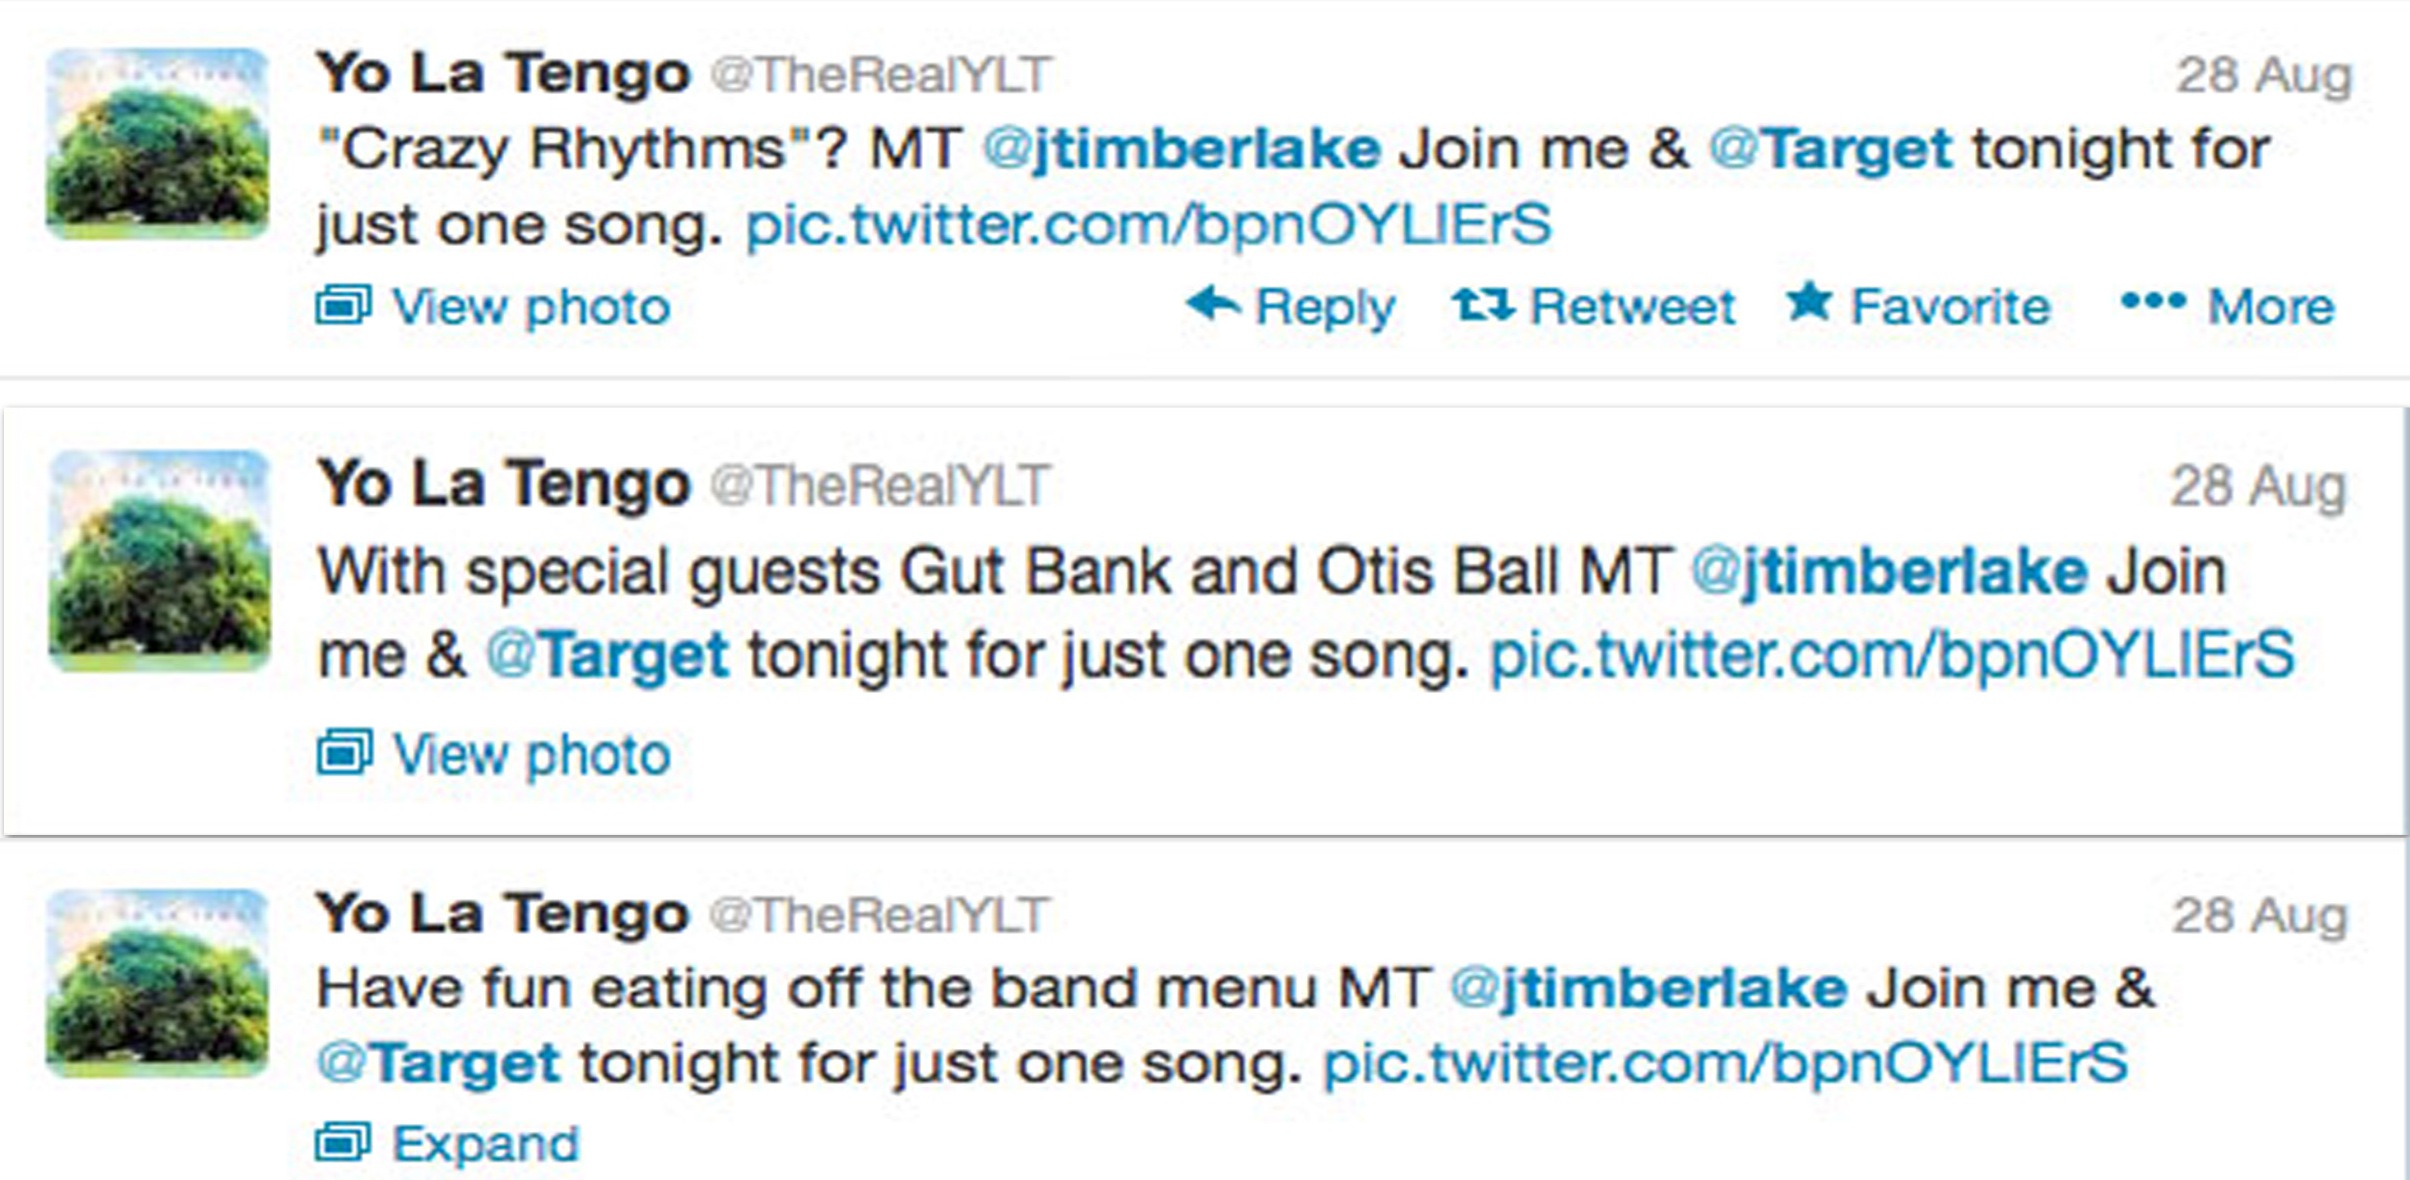Click the Reply arrow icon
This screenshot has width=2410, height=1180.
click(1213, 303)
